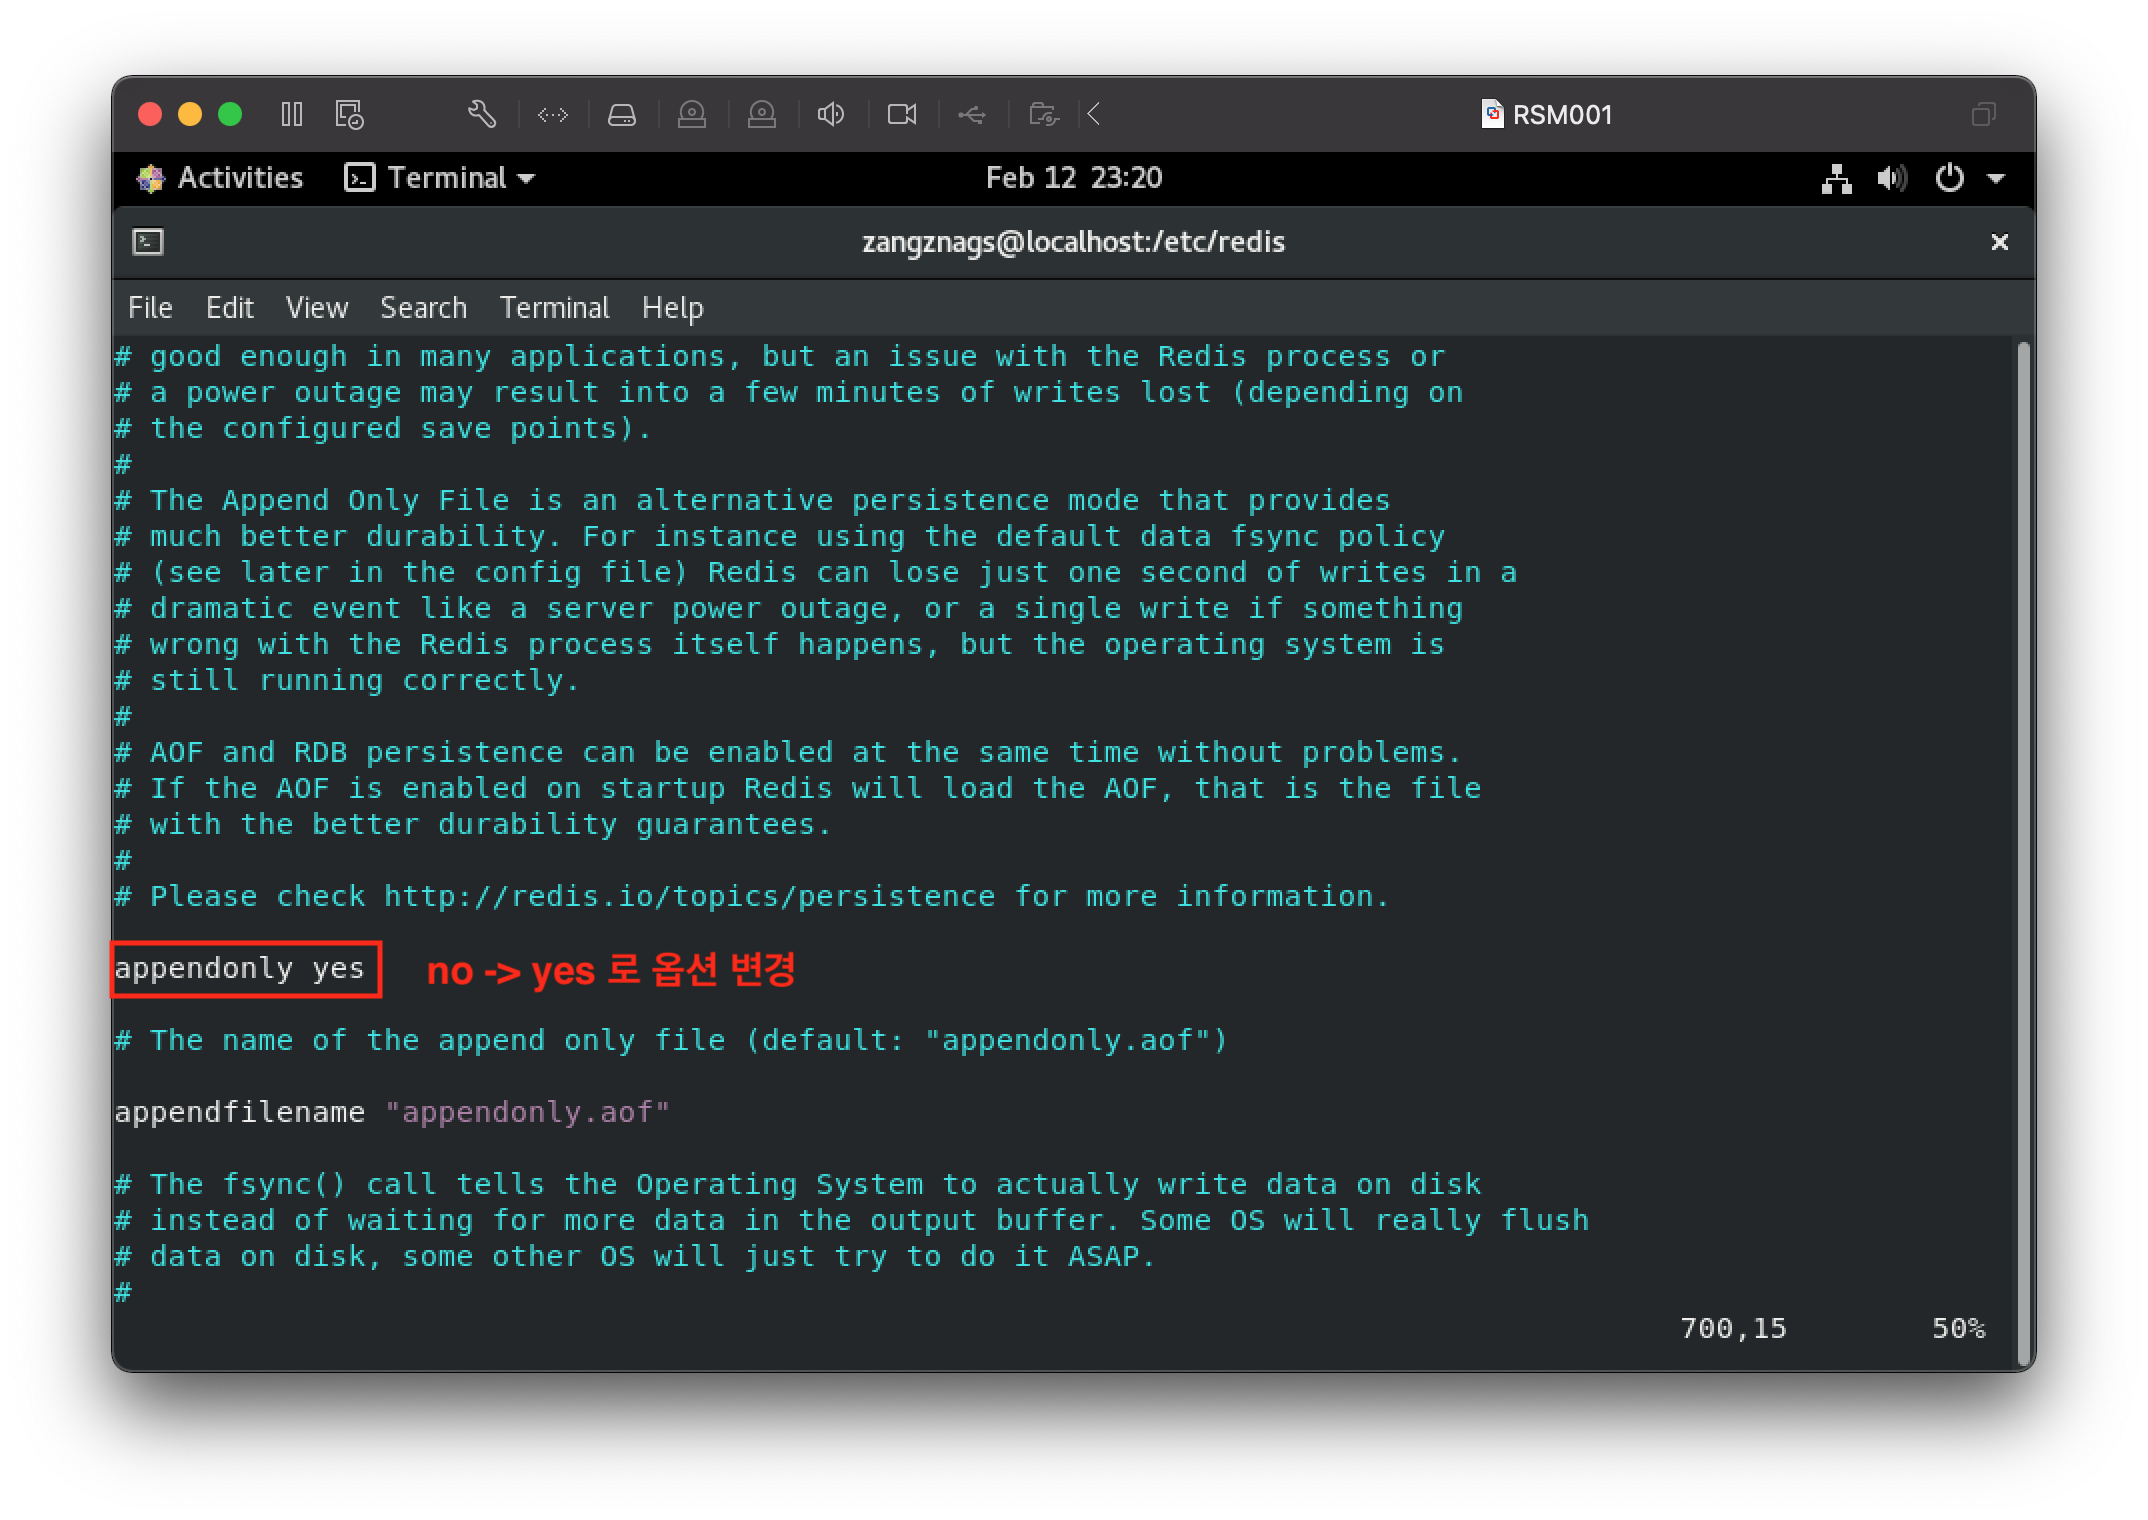The height and width of the screenshot is (1520, 2148).
Task: Open the VM snapshots icon
Action: (349, 114)
